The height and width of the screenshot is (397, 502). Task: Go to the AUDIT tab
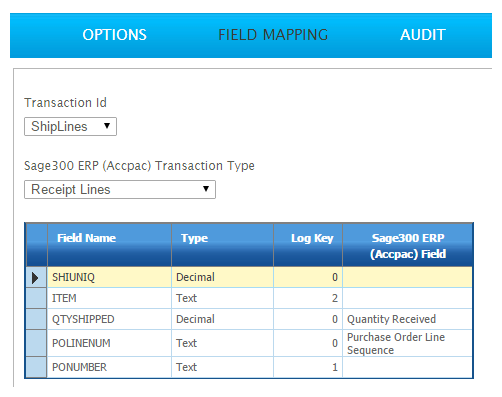(423, 35)
